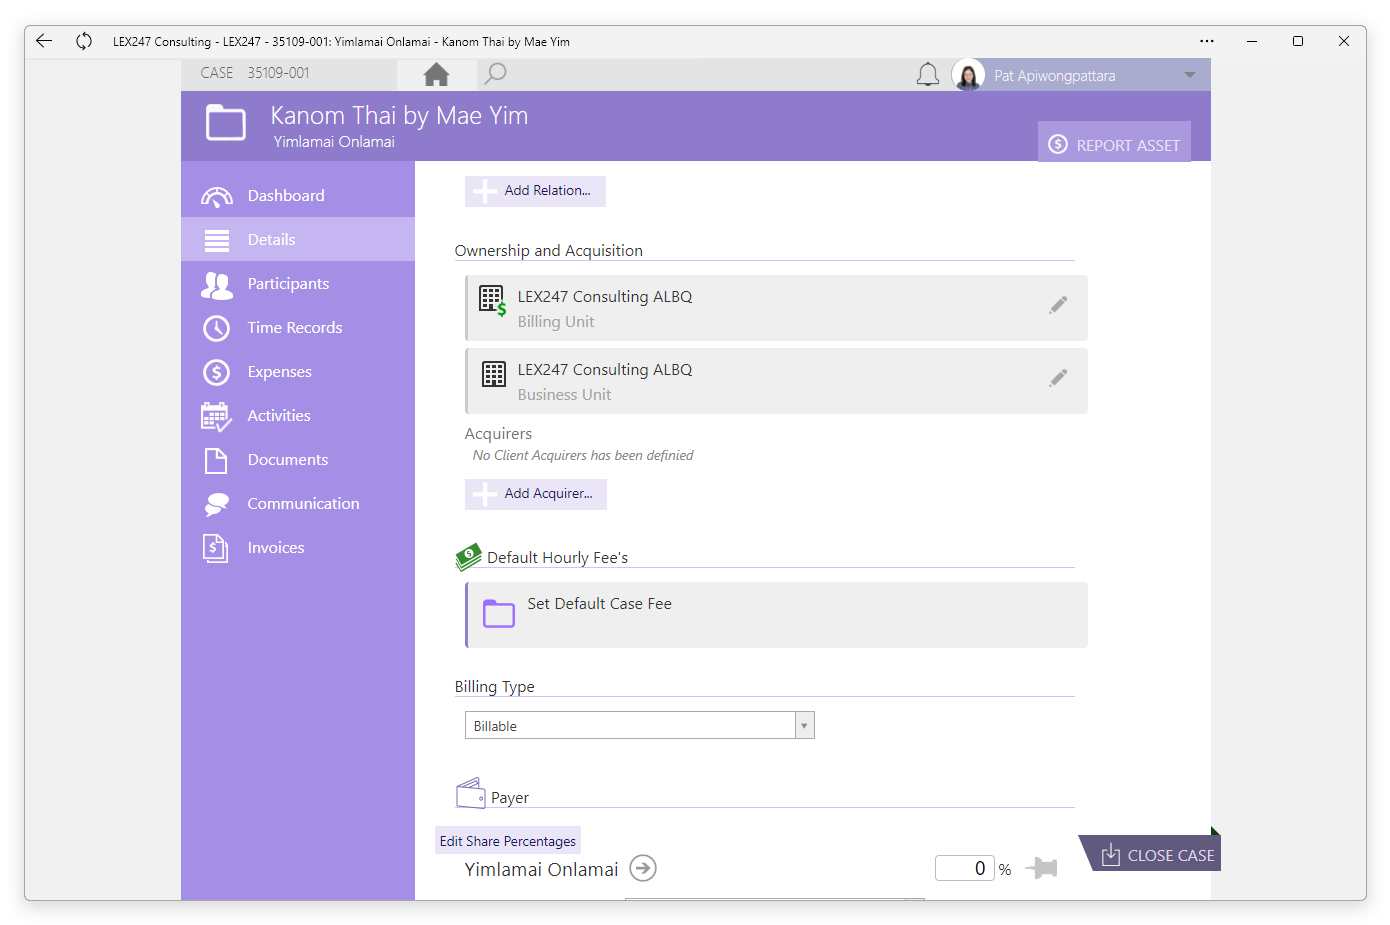Select Details in the sidebar
1390x925 pixels.
(298, 240)
